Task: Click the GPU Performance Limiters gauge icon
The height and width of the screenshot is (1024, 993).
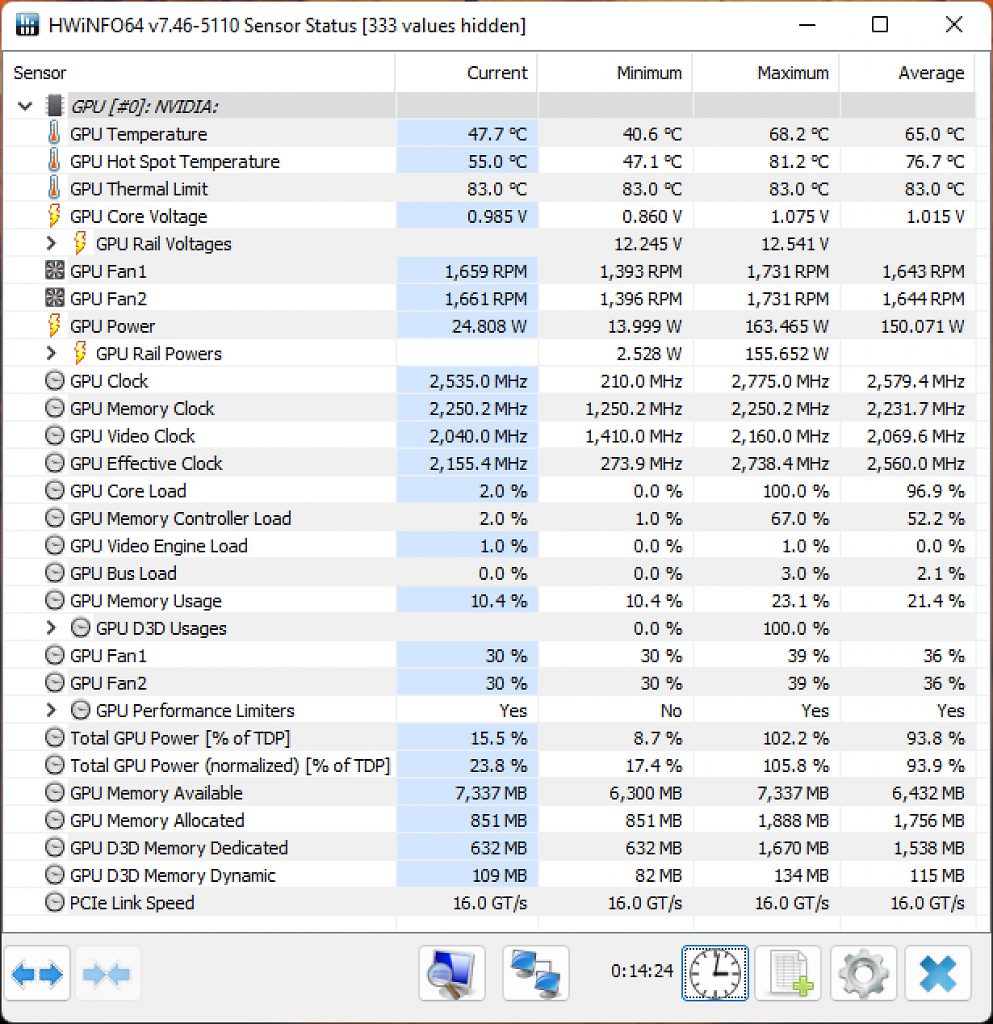Action: pyautogui.click(x=80, y=710)
